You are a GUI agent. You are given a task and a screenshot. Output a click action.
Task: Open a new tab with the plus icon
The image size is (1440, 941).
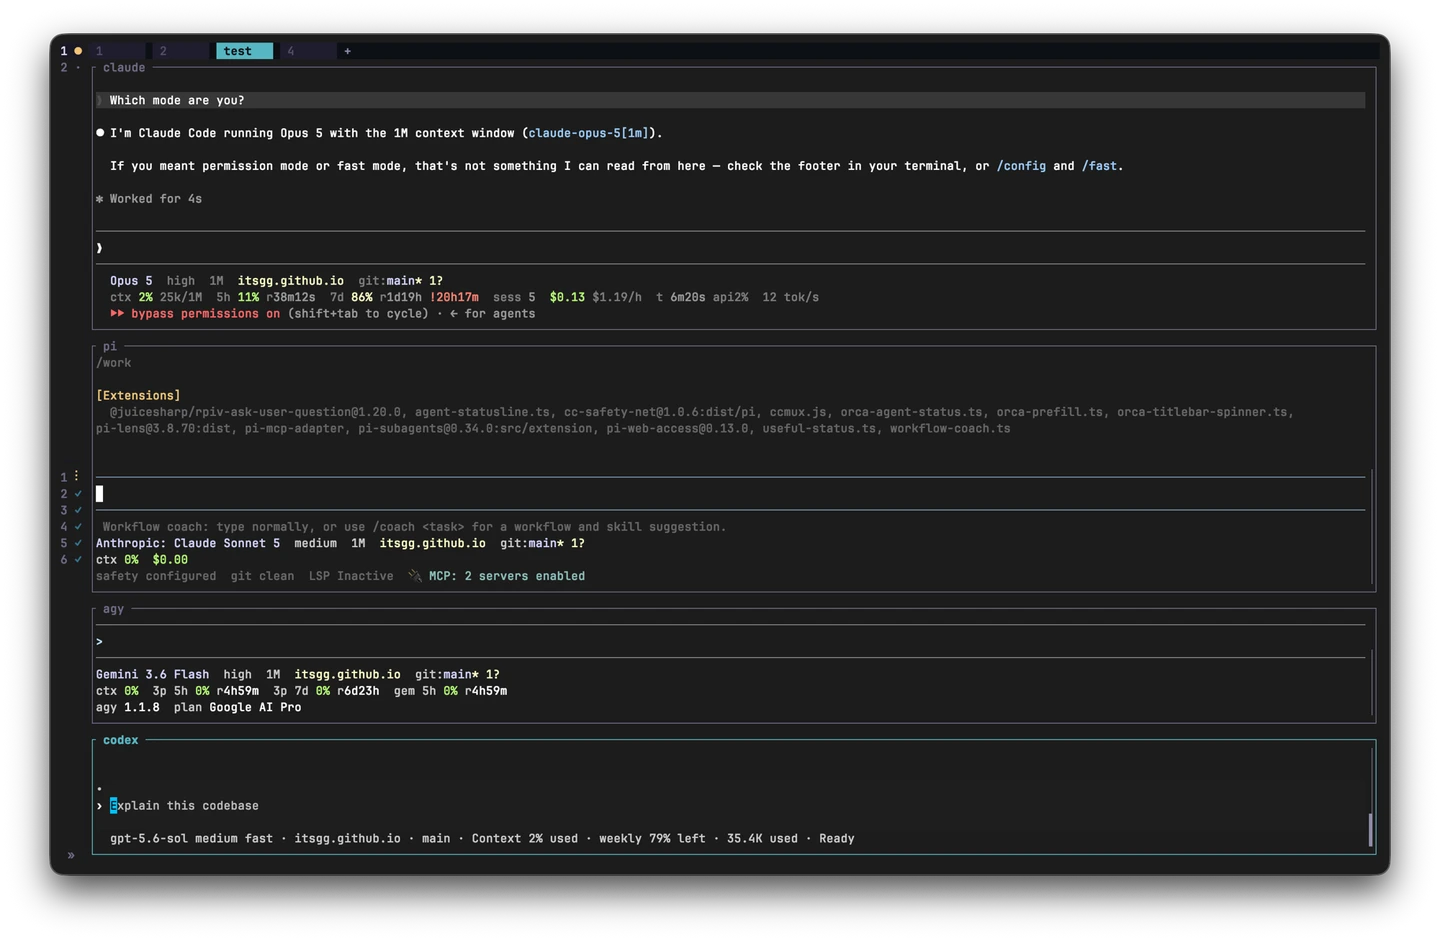pos(347,51)
